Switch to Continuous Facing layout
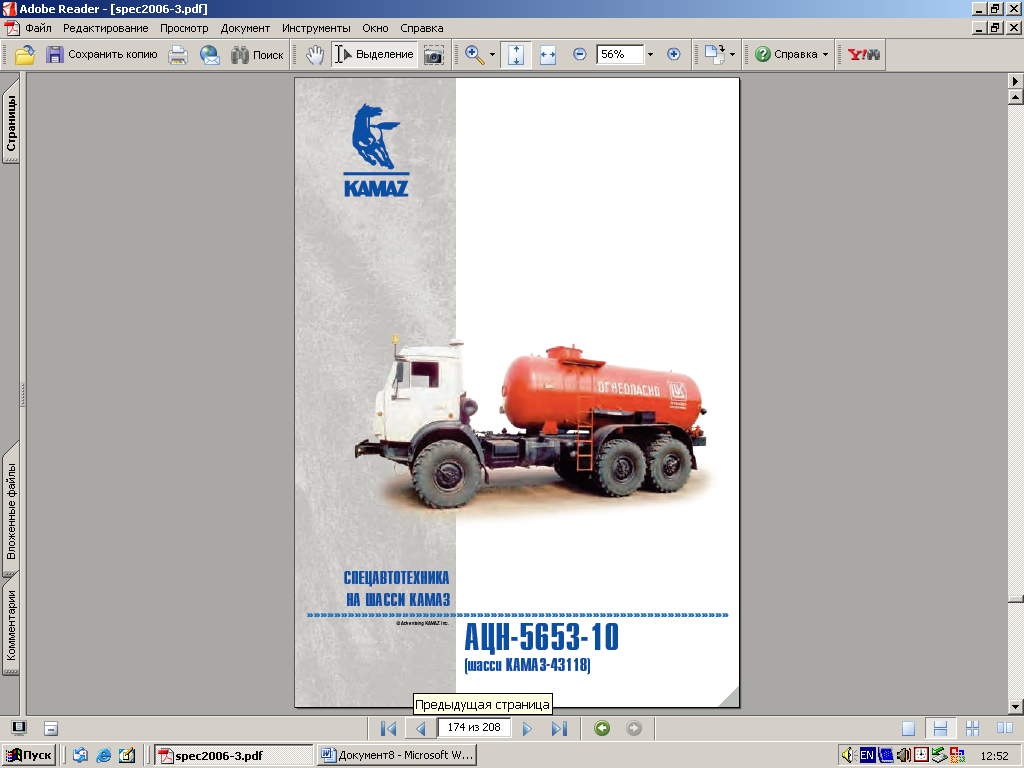1024x768 pixels. [x=972, y=728]
